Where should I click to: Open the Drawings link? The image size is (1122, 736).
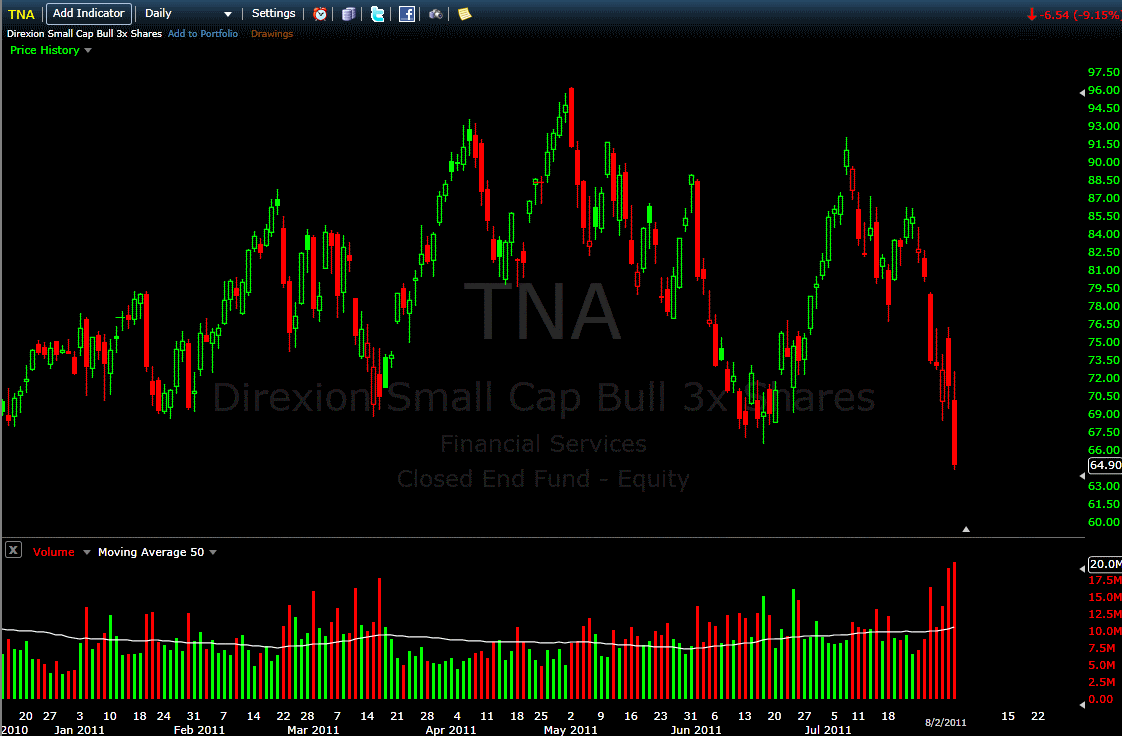pos(272,34)
